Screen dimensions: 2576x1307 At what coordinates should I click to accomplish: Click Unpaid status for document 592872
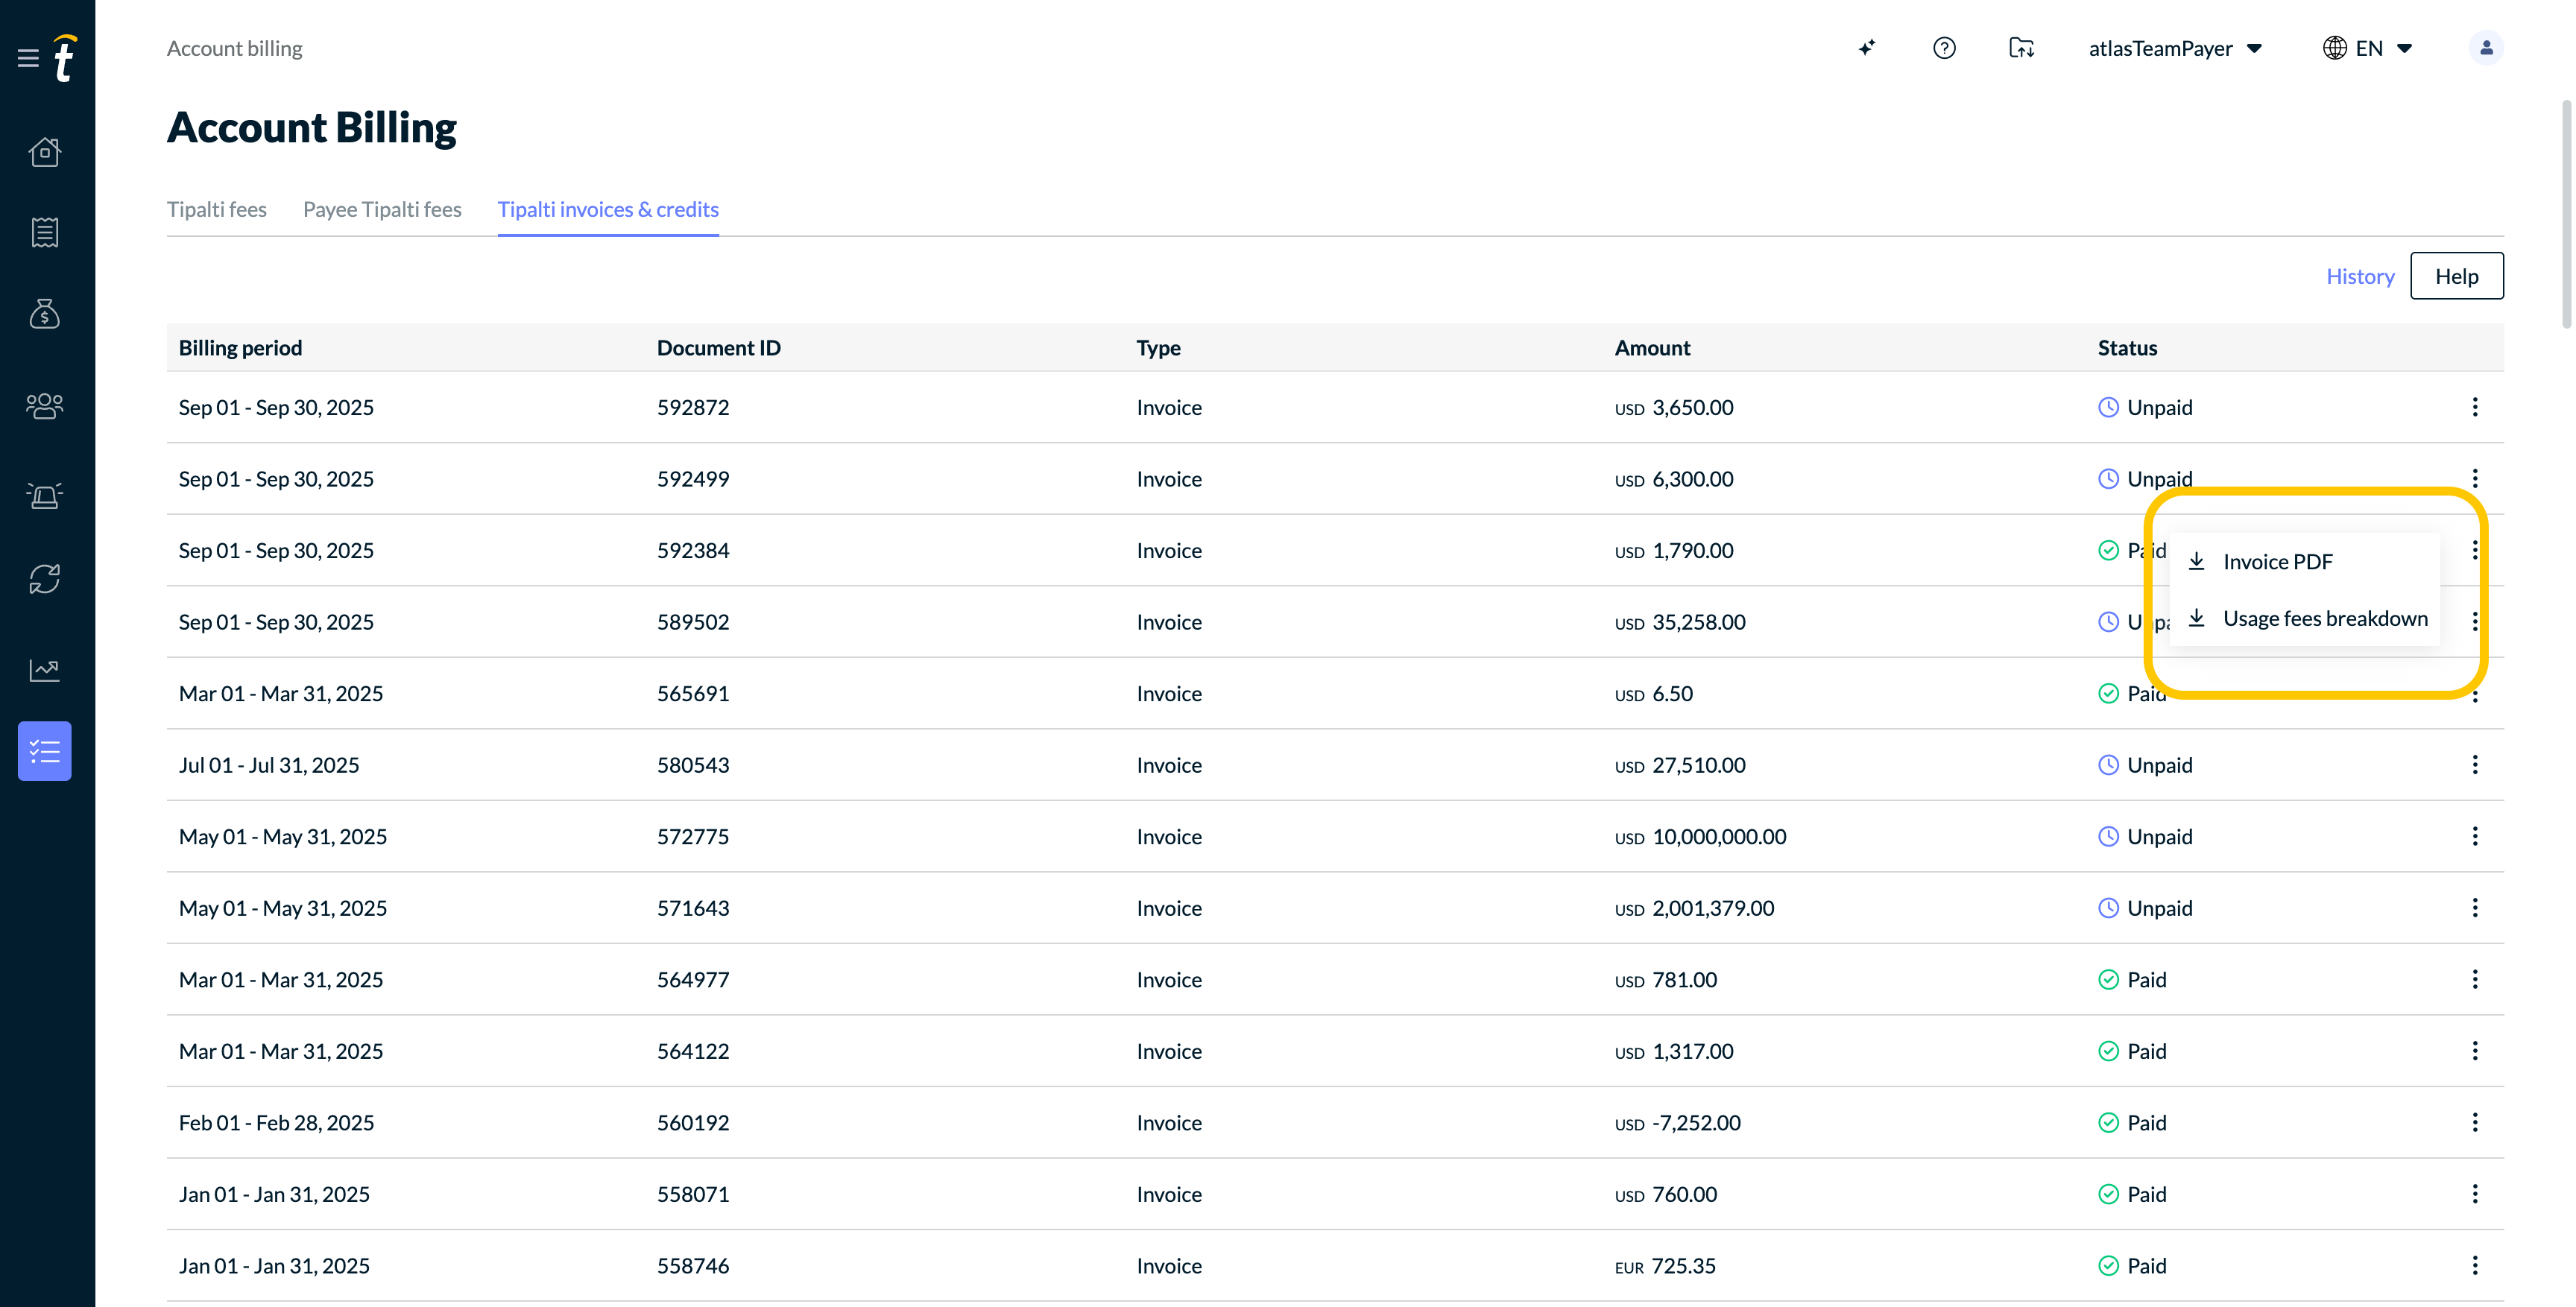pyautogui.click(x=2145, y=407)
